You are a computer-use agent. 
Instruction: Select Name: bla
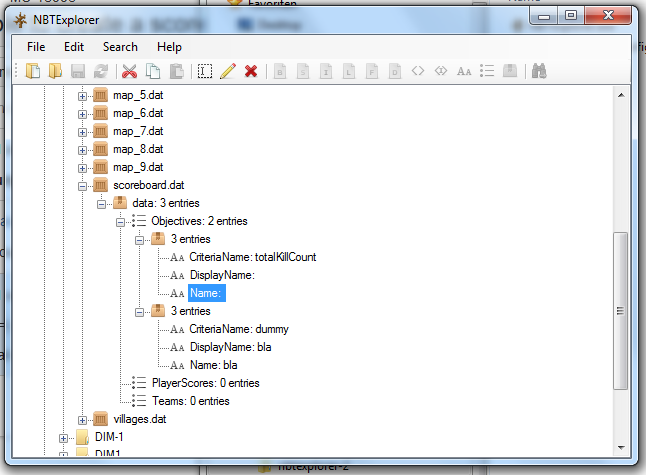[213, 365]
